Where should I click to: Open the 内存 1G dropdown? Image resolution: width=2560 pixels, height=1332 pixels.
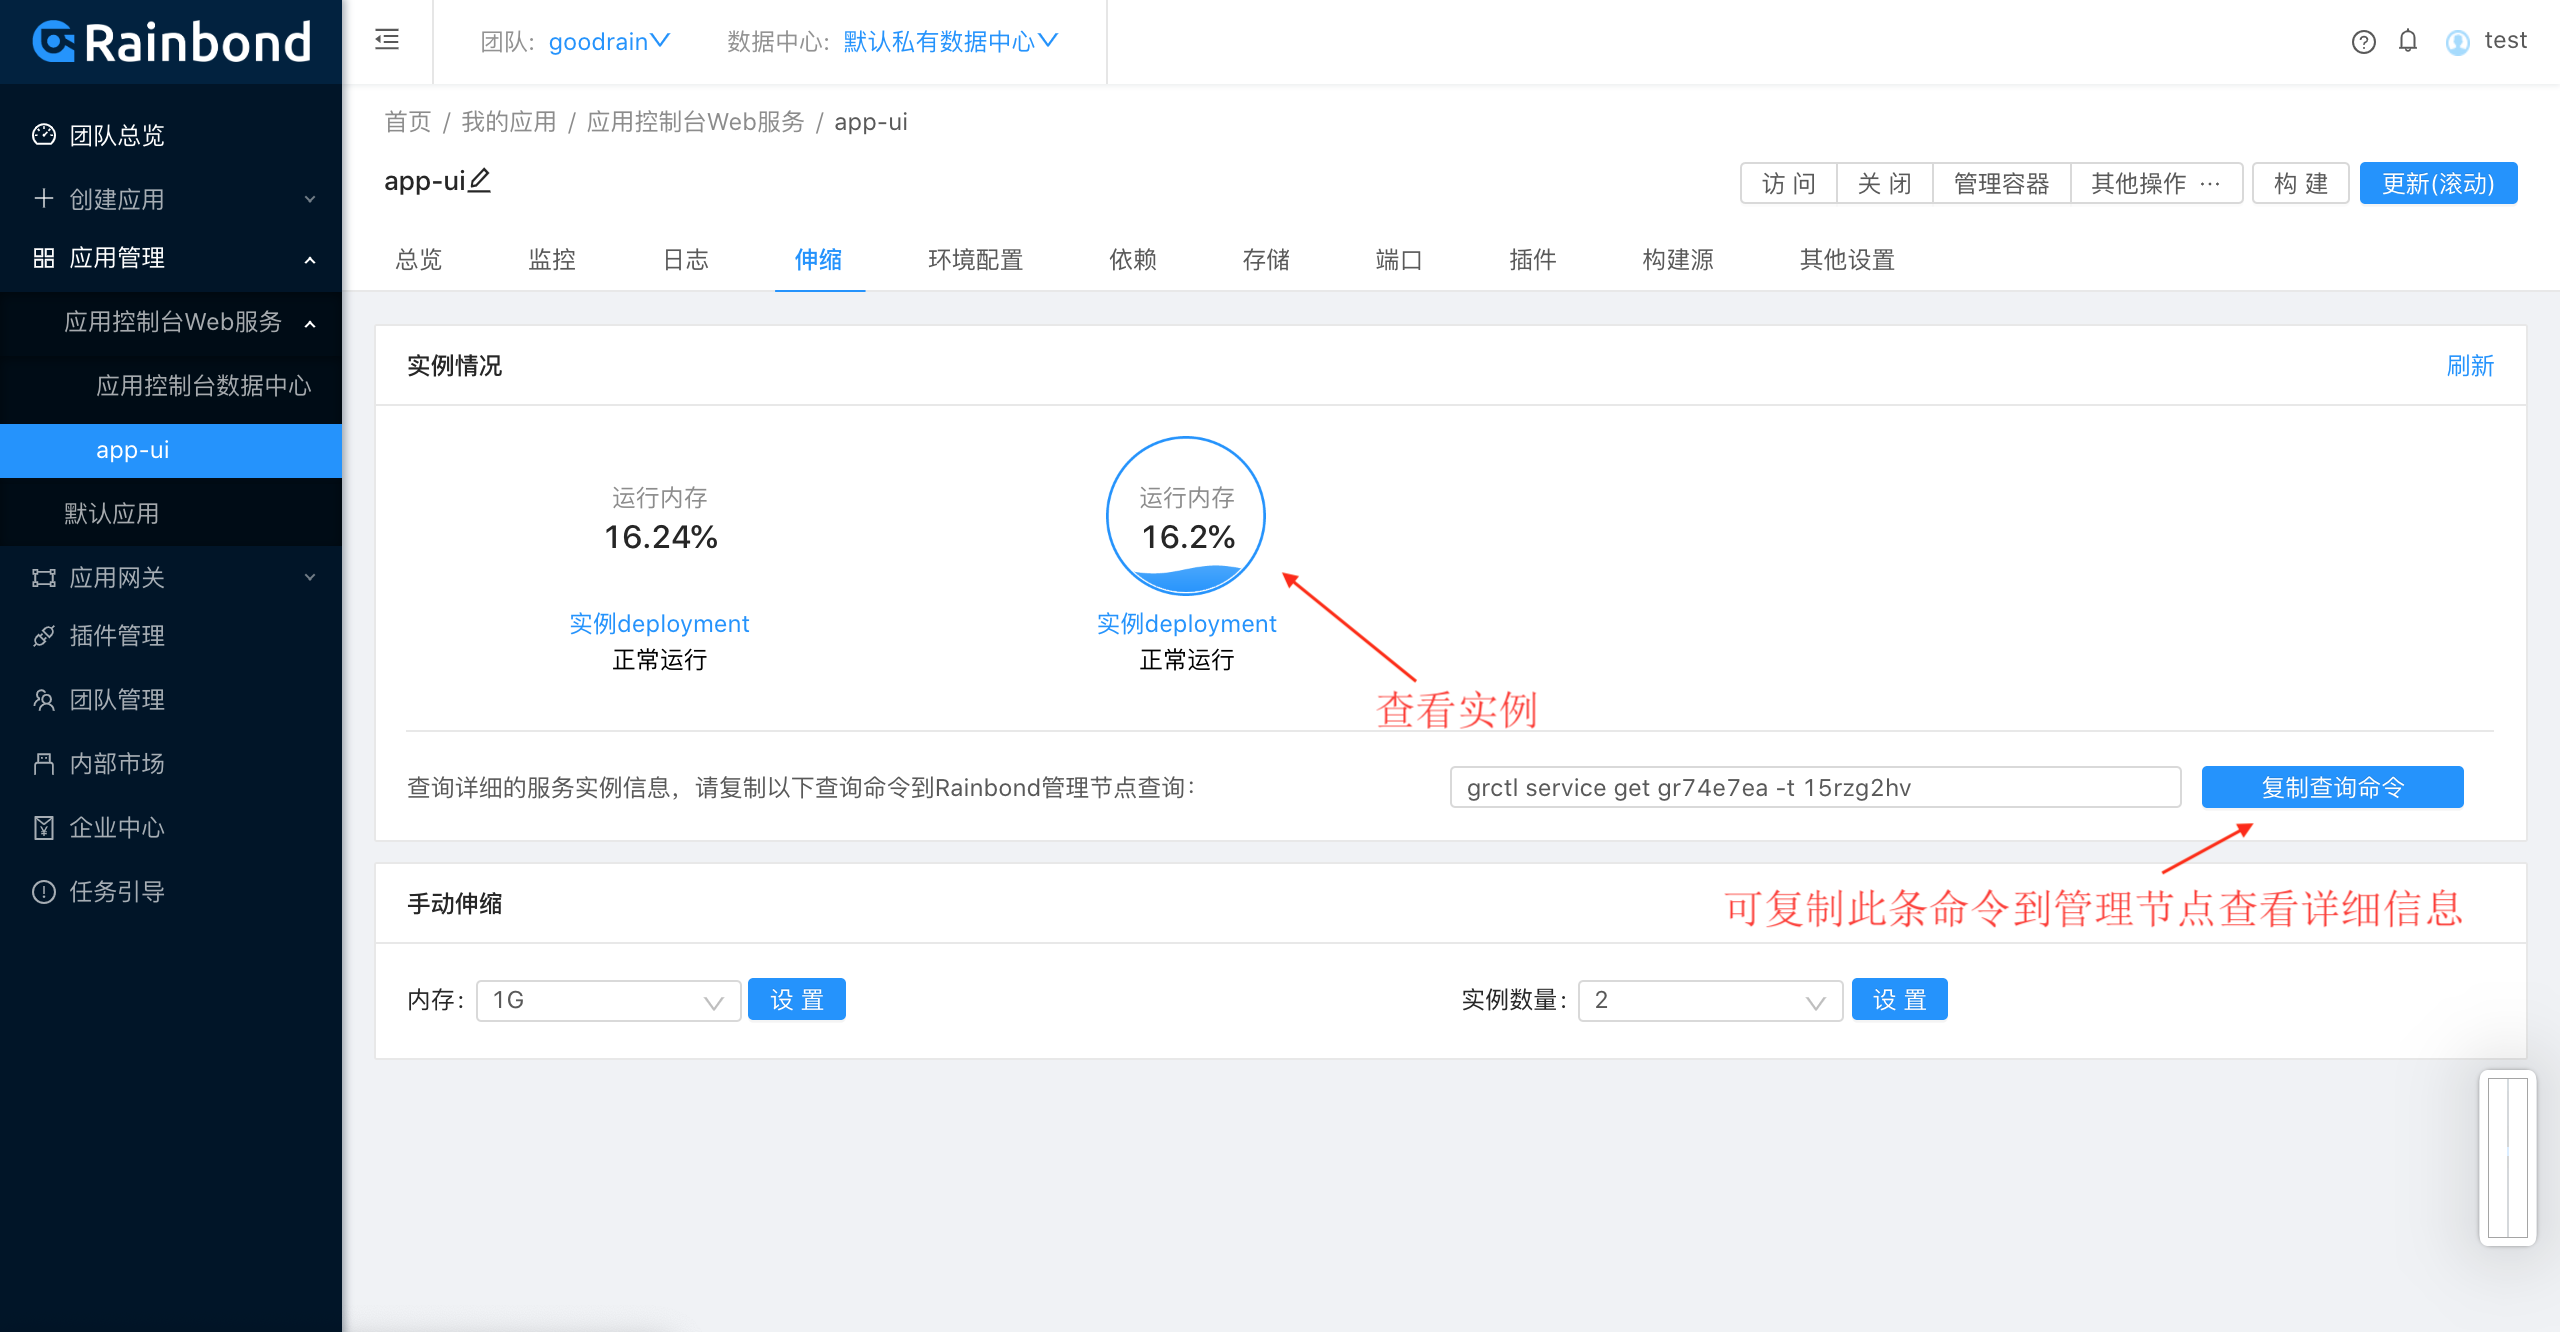coord(609,1000)
